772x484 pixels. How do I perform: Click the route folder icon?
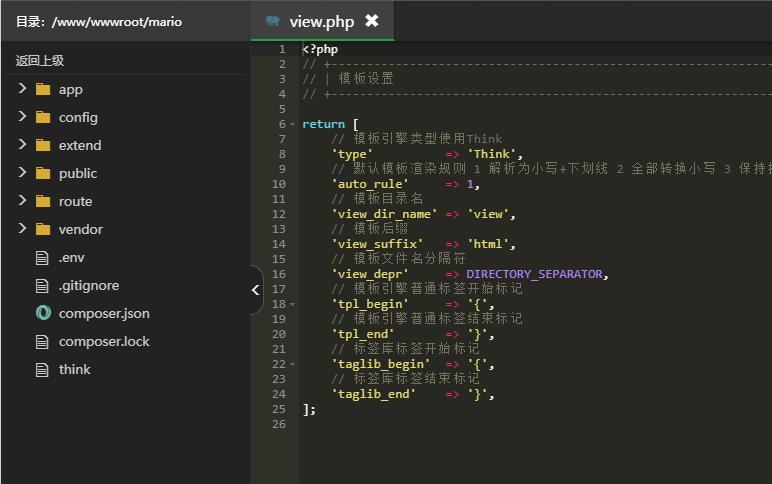[43, 201]
